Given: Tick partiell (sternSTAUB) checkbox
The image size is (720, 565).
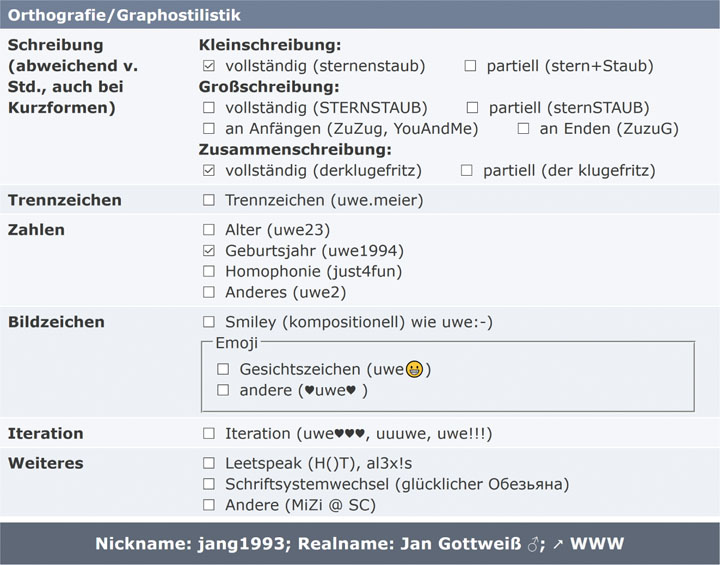Looking at the screenshot, I should pos(472,107).
